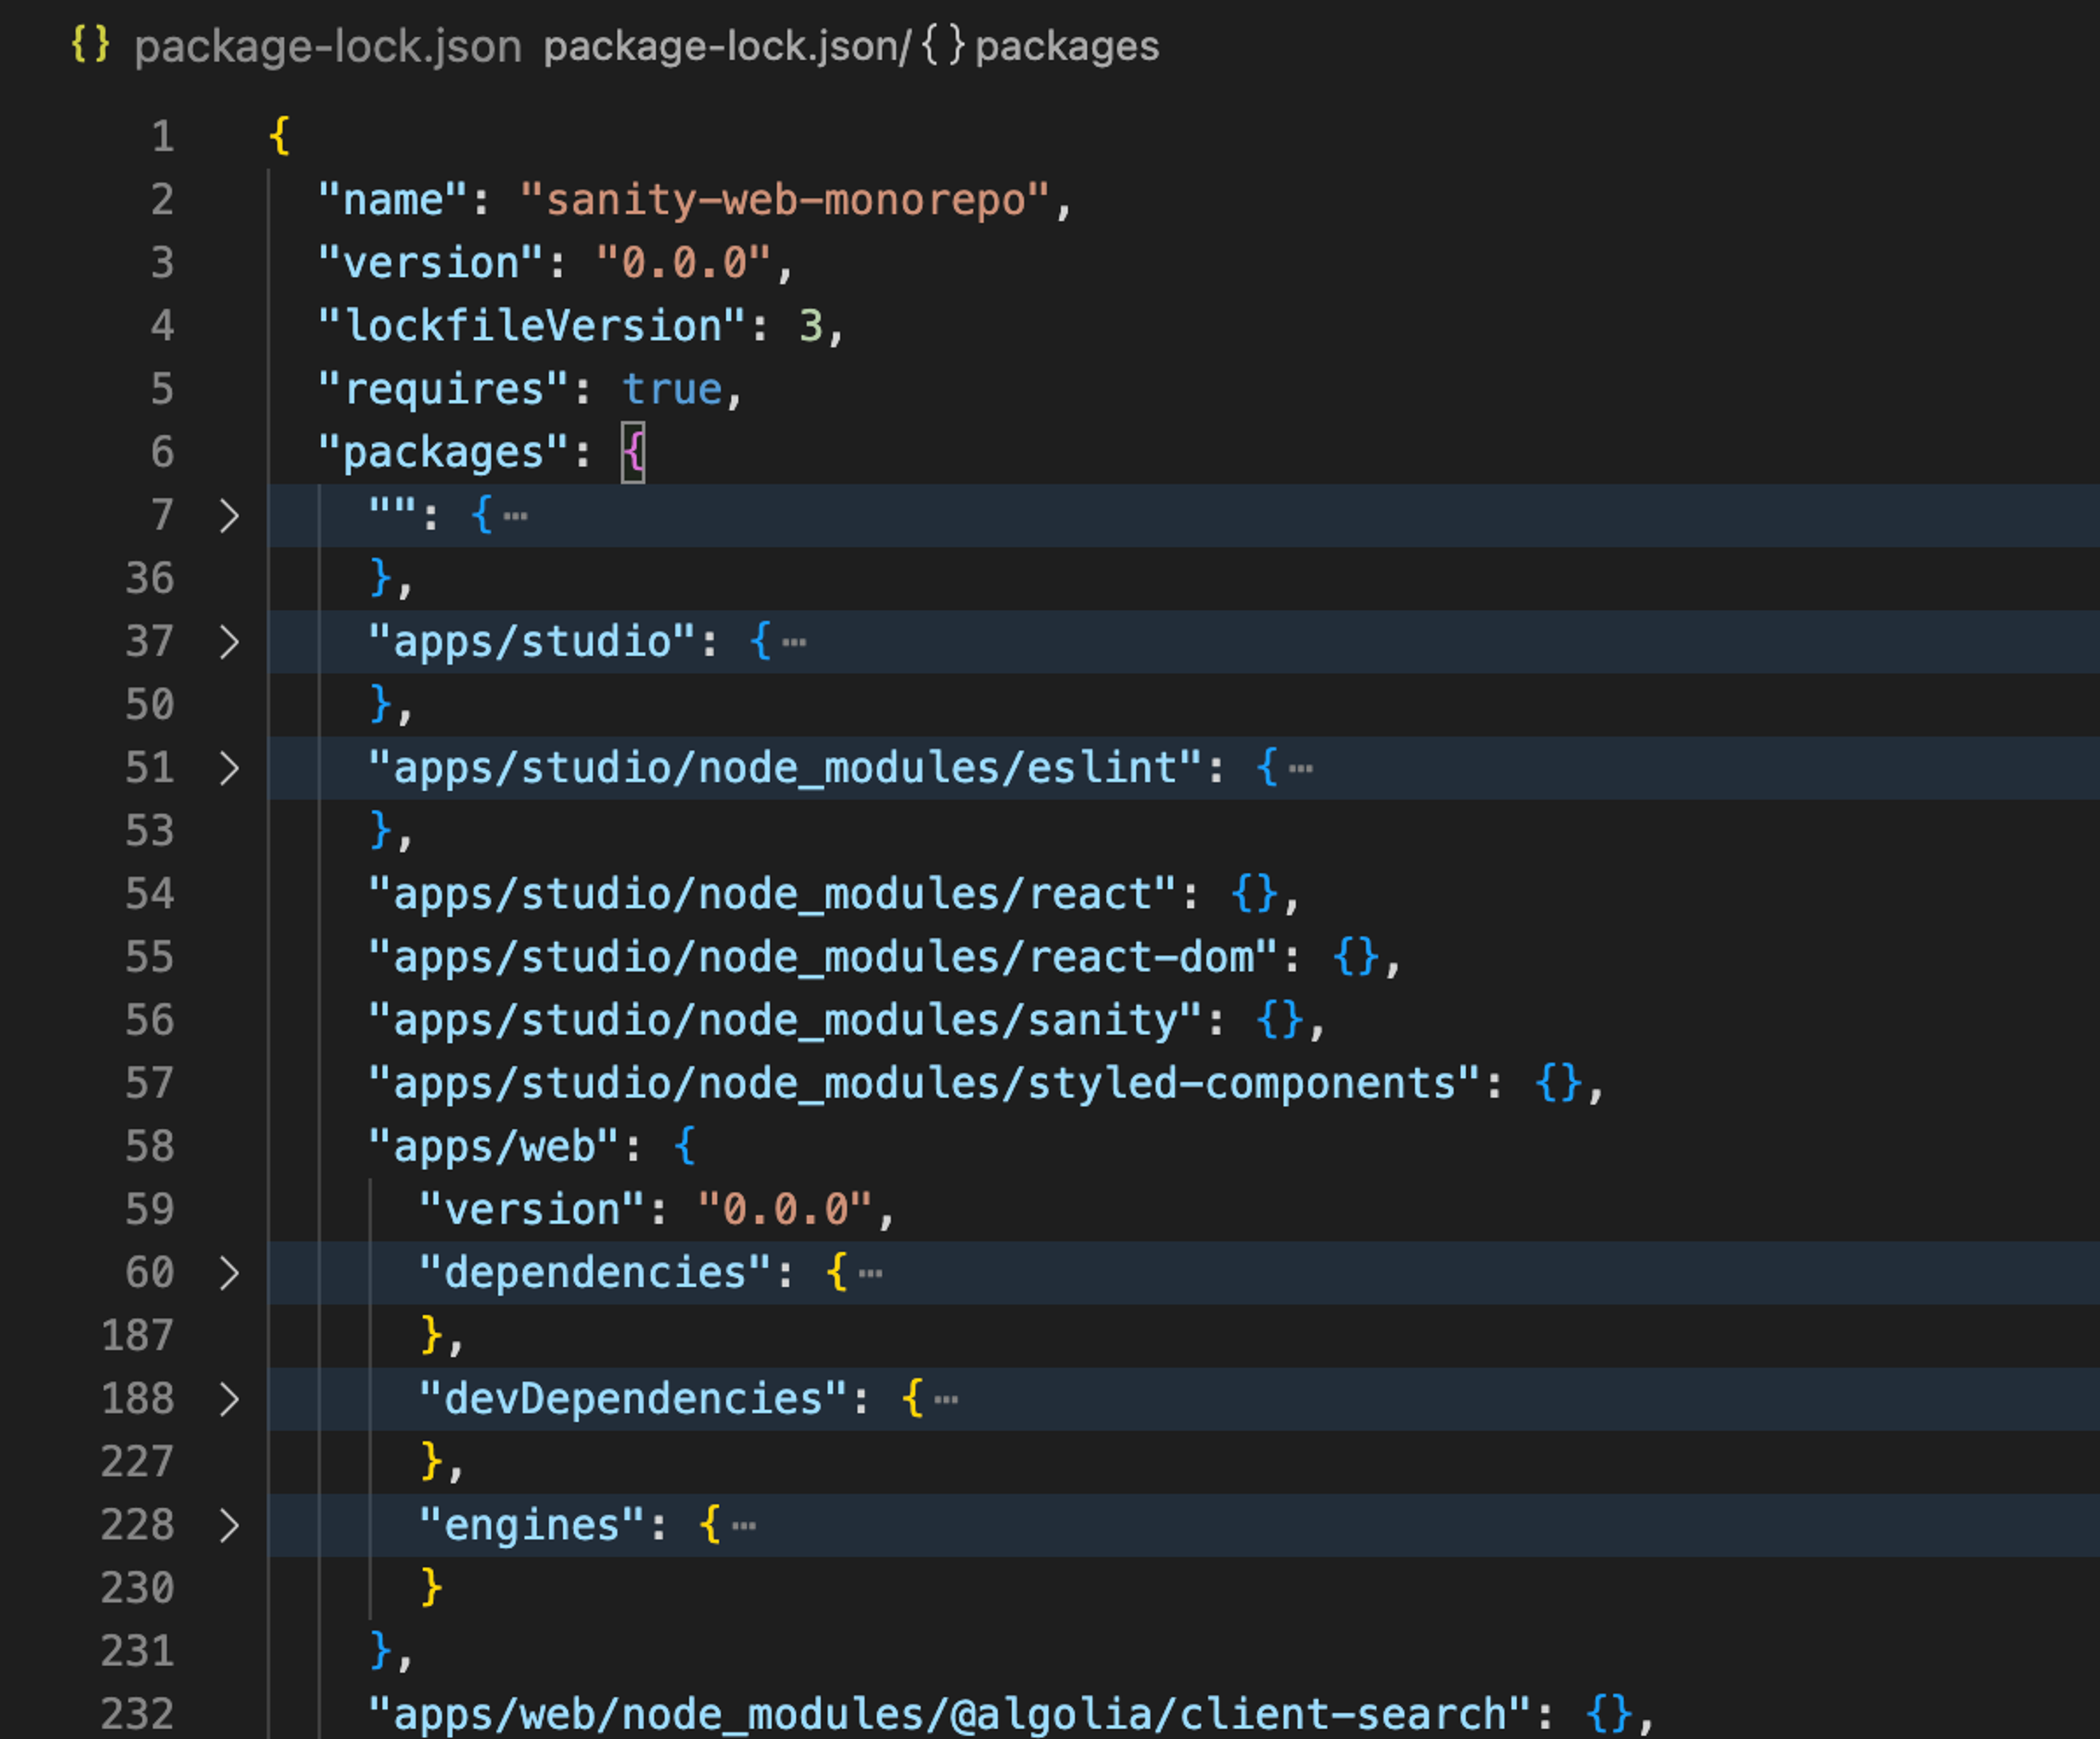
Task: Click ellipsis after collapsed dependencies brace
Action: click(x=870, y=1274)
